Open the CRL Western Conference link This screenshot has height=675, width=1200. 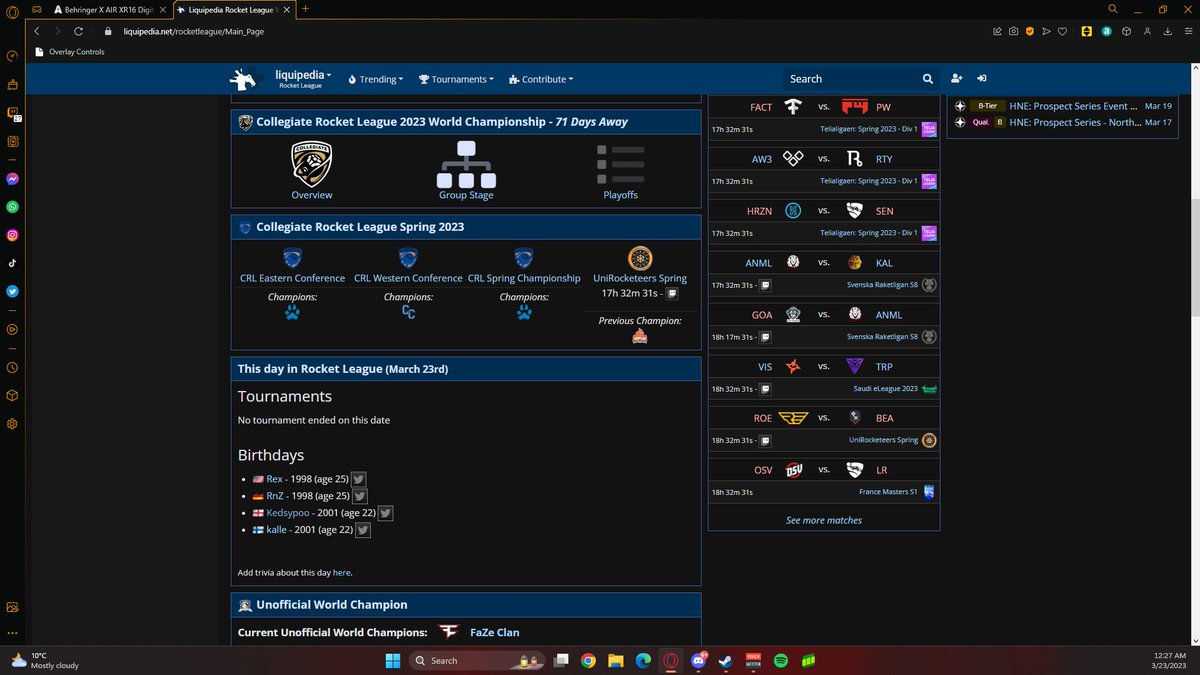pos(408,278)
